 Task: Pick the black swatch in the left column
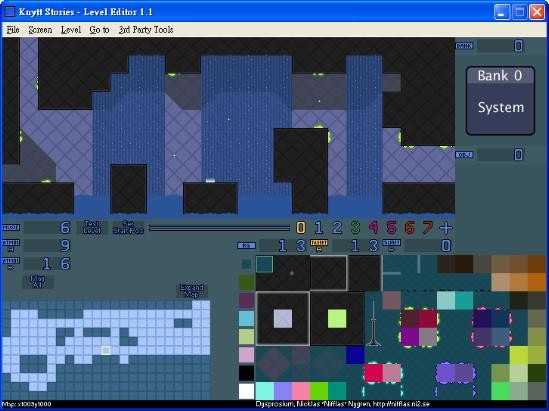coord(246,373)
